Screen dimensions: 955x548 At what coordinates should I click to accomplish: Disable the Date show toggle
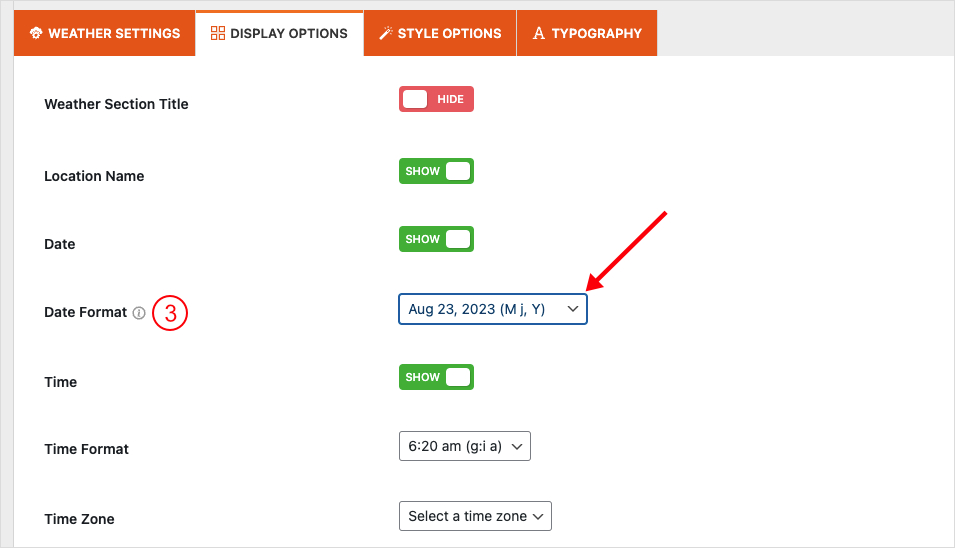pyautogui.click(x=436, y=239)
